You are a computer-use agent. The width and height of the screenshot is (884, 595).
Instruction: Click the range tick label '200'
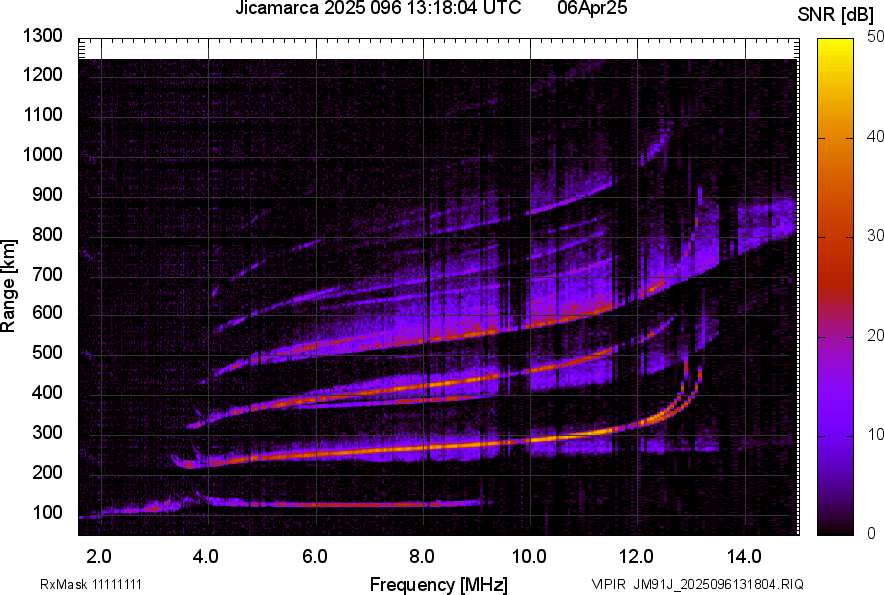coord(47,472)
